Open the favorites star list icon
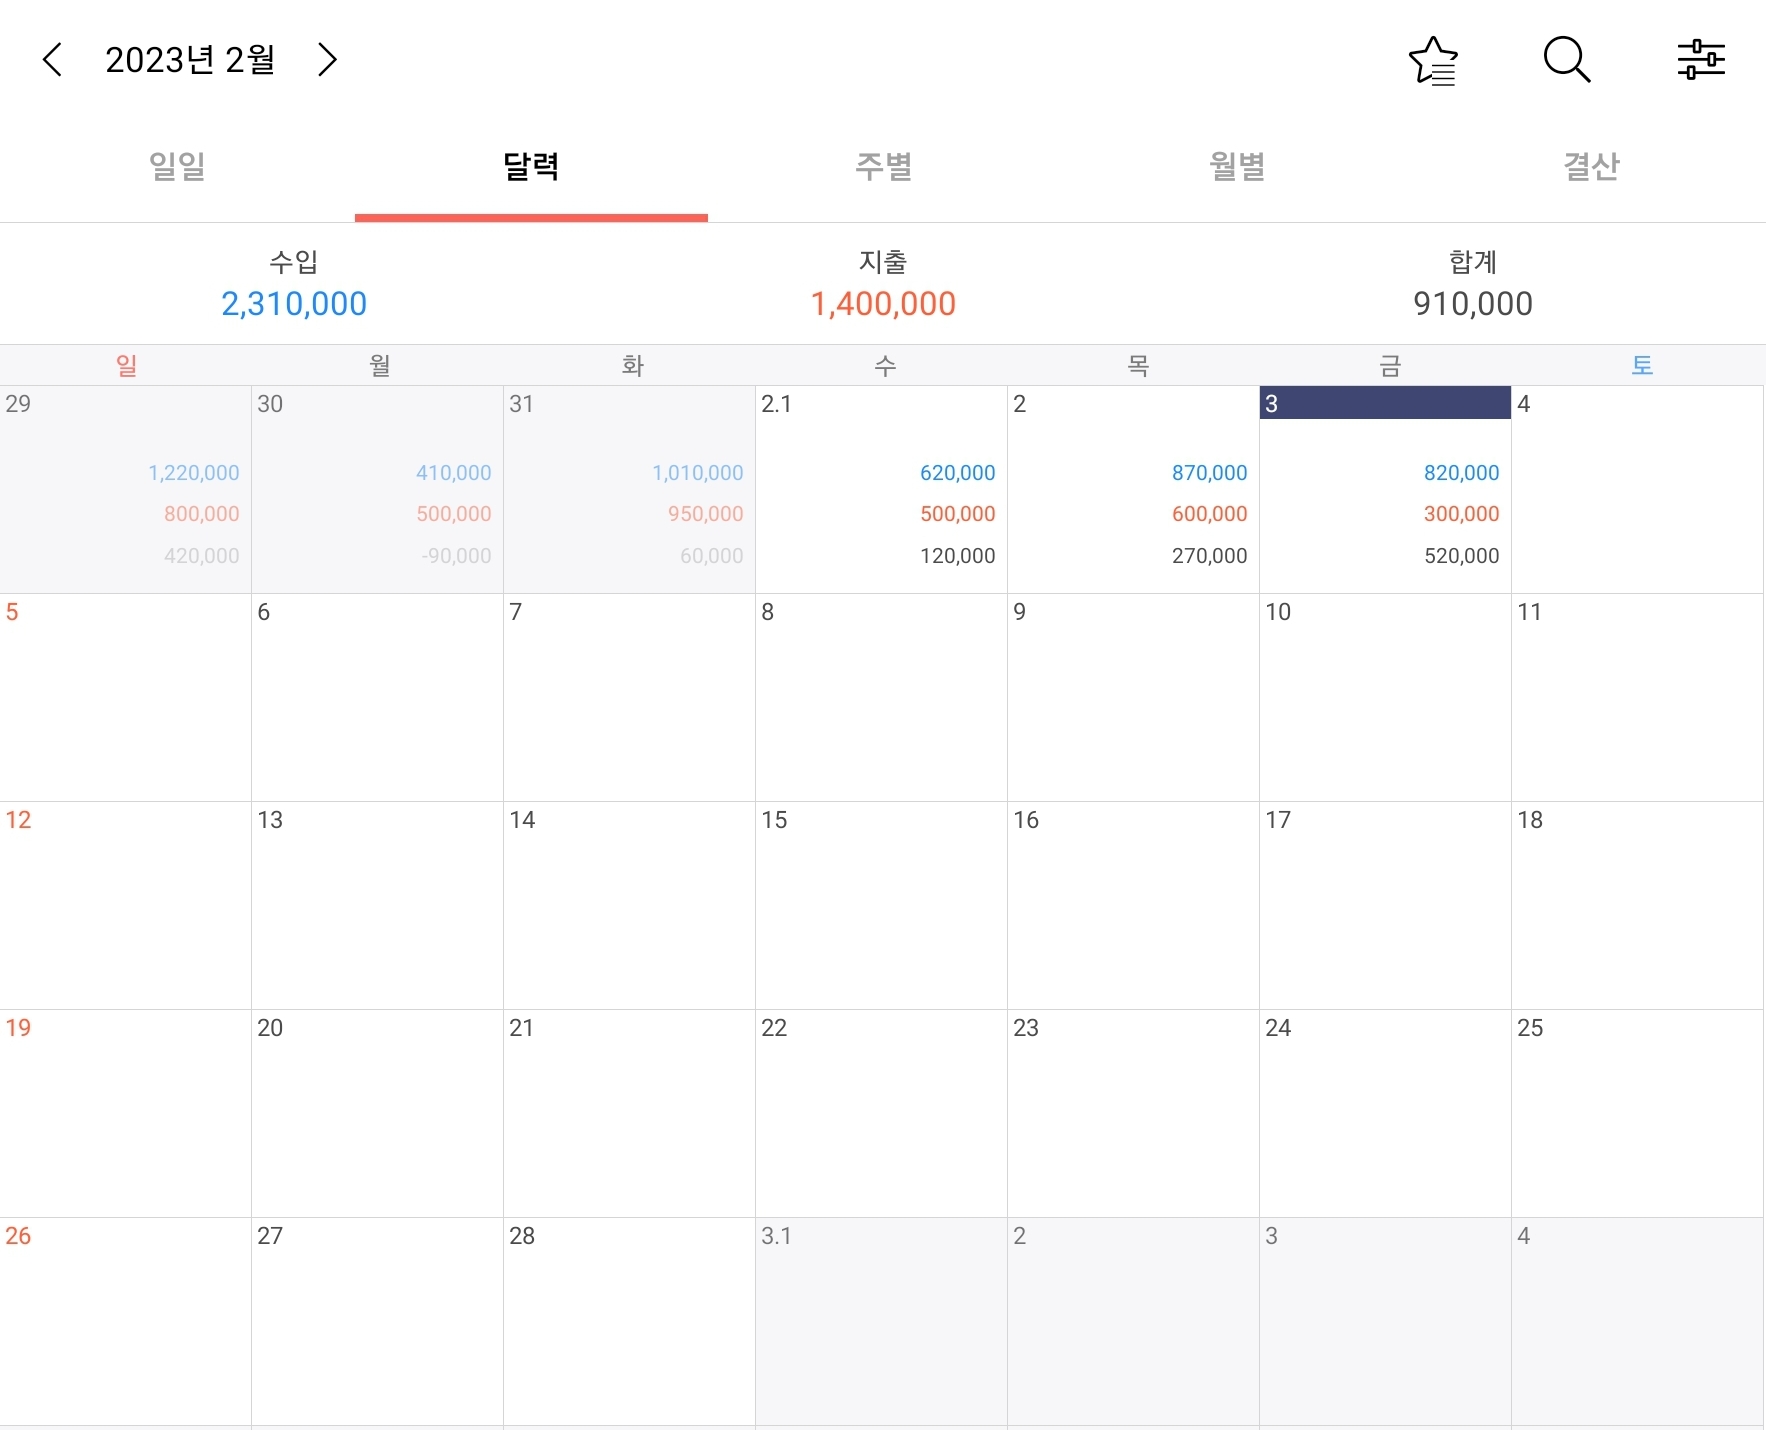Screen dimensions: 1766x1430 pos(1433,60)
